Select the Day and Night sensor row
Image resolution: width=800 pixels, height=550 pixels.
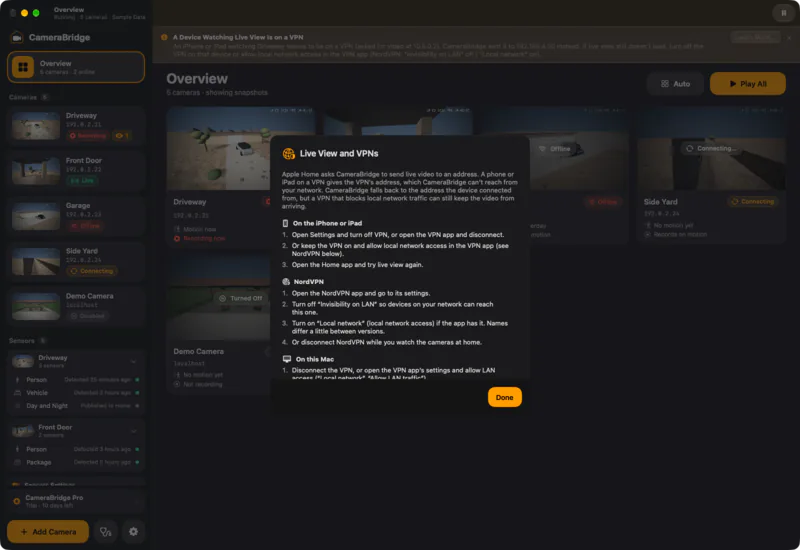click(x=76, y=406)
